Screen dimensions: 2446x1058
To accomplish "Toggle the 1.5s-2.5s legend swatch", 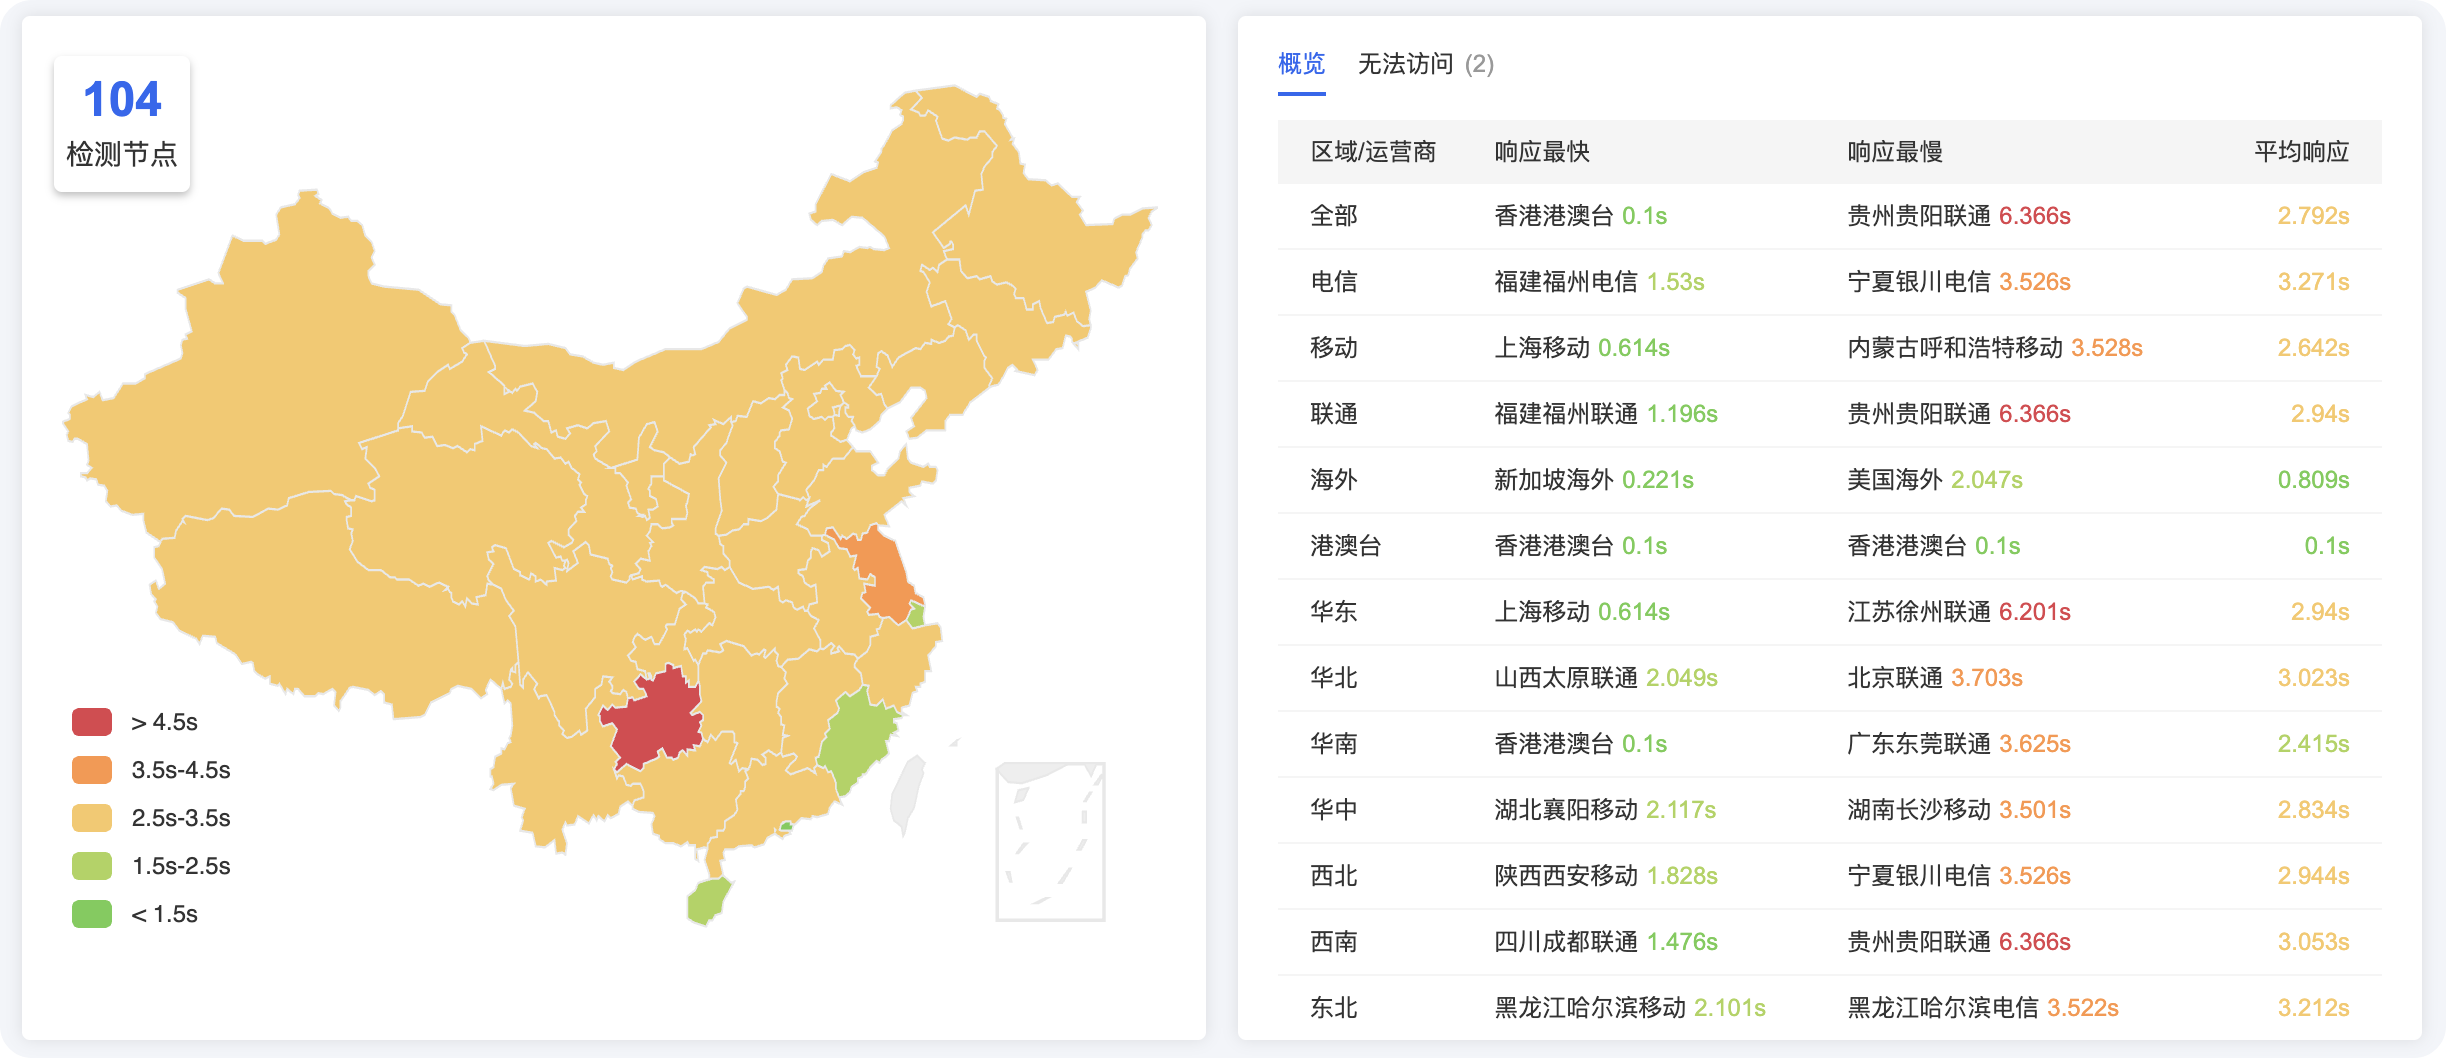I will [x=92, y=866].
